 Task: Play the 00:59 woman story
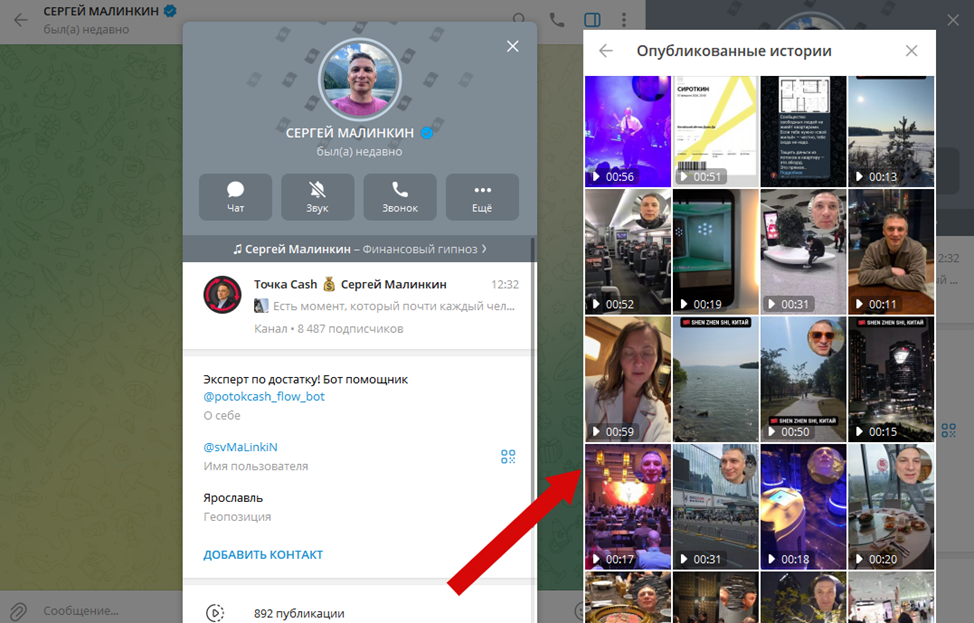click(x=628, y=379)
